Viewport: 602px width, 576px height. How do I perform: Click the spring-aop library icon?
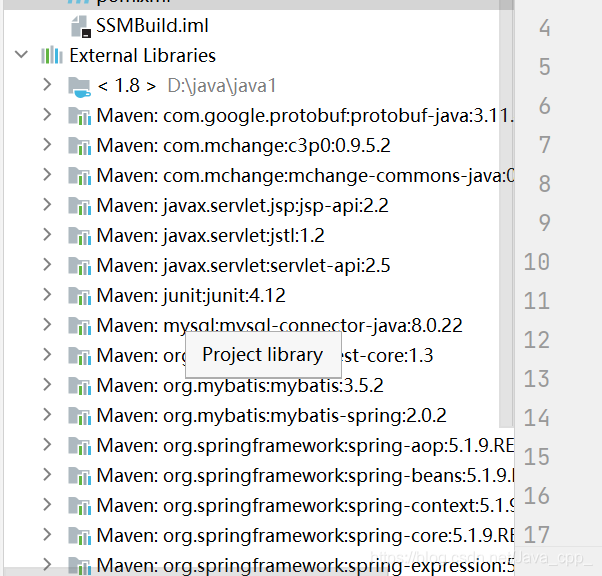click(79, 445)
